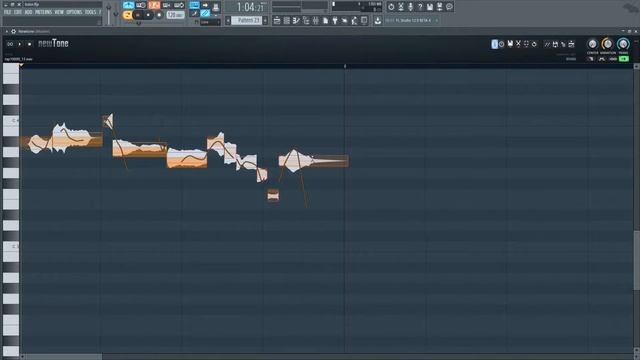
Task: Open the Channel rack icon
Action: coord(287,20)
